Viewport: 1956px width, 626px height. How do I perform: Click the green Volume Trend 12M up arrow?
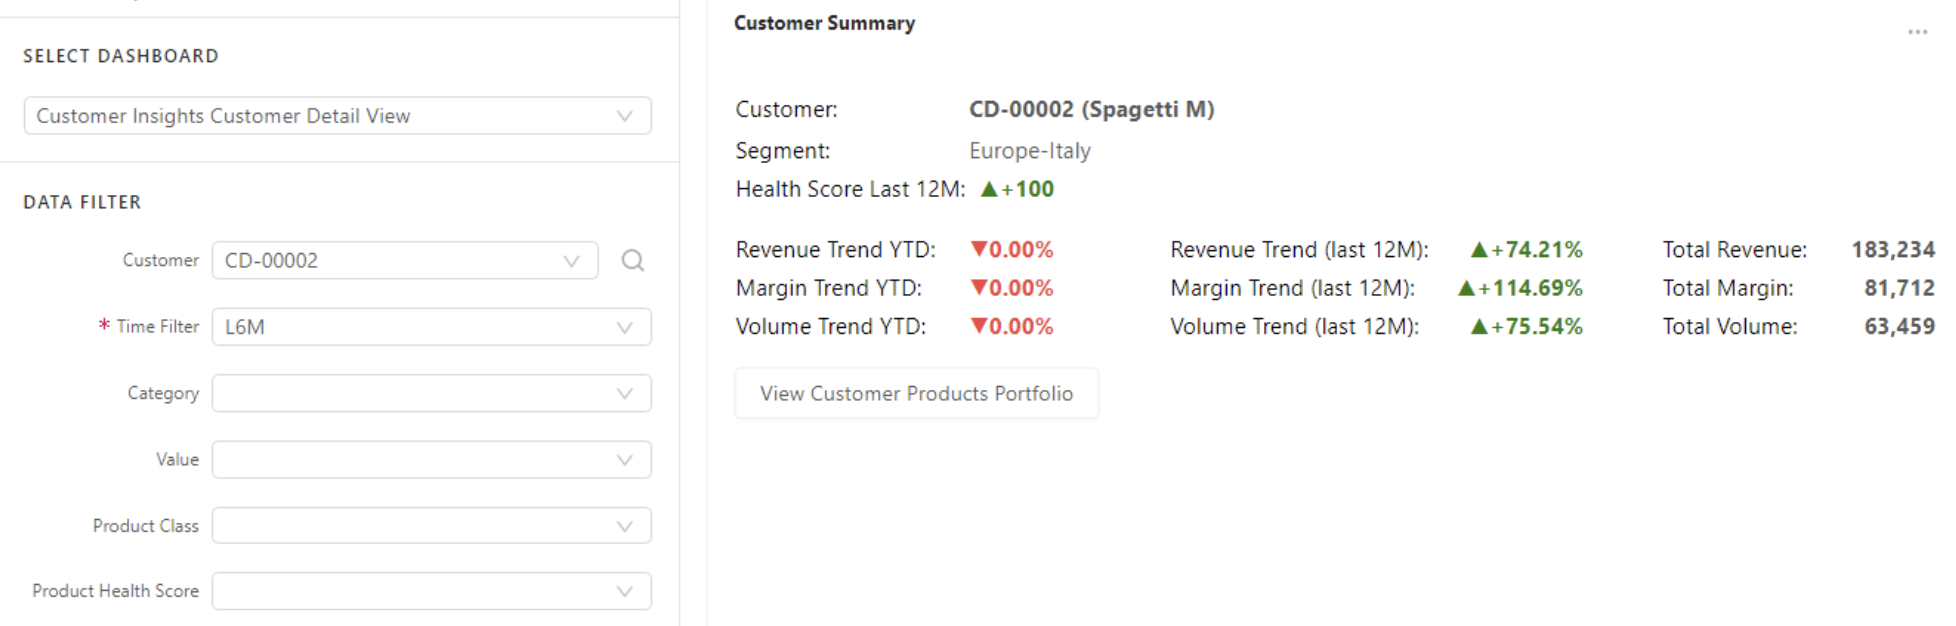click(1480, 326)
